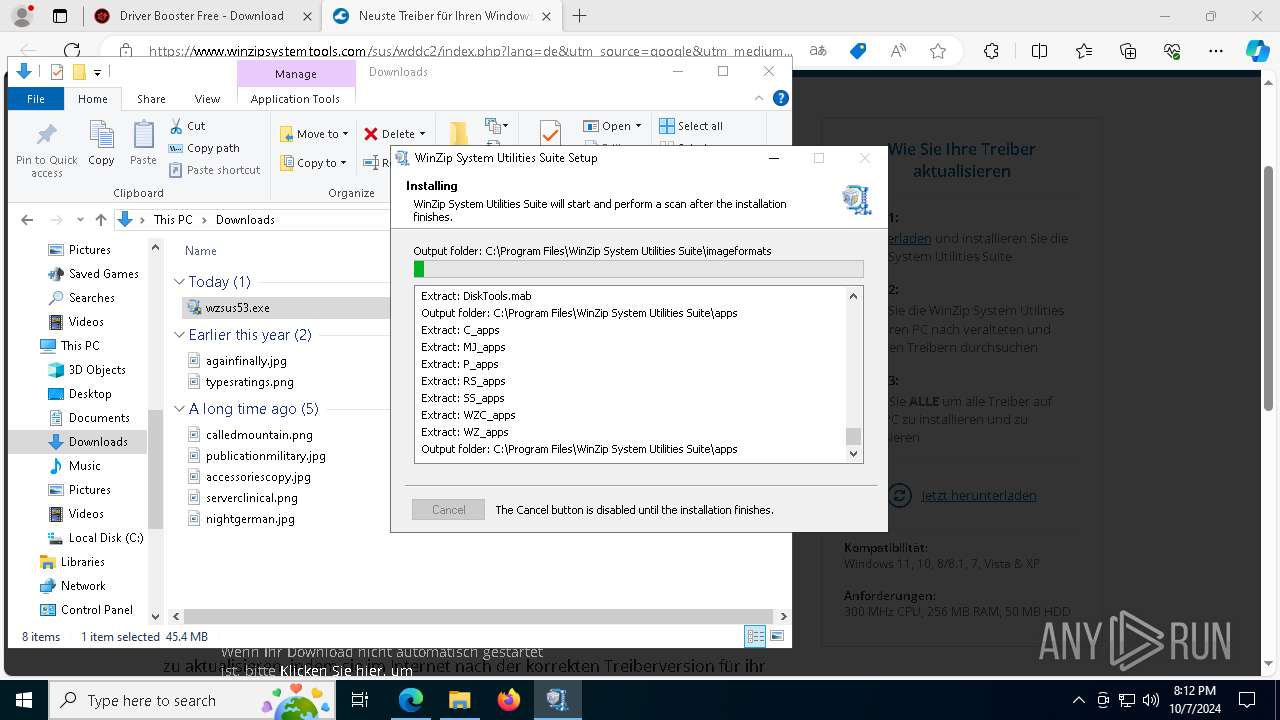Show hidden system tray icons

(1078, 700)
